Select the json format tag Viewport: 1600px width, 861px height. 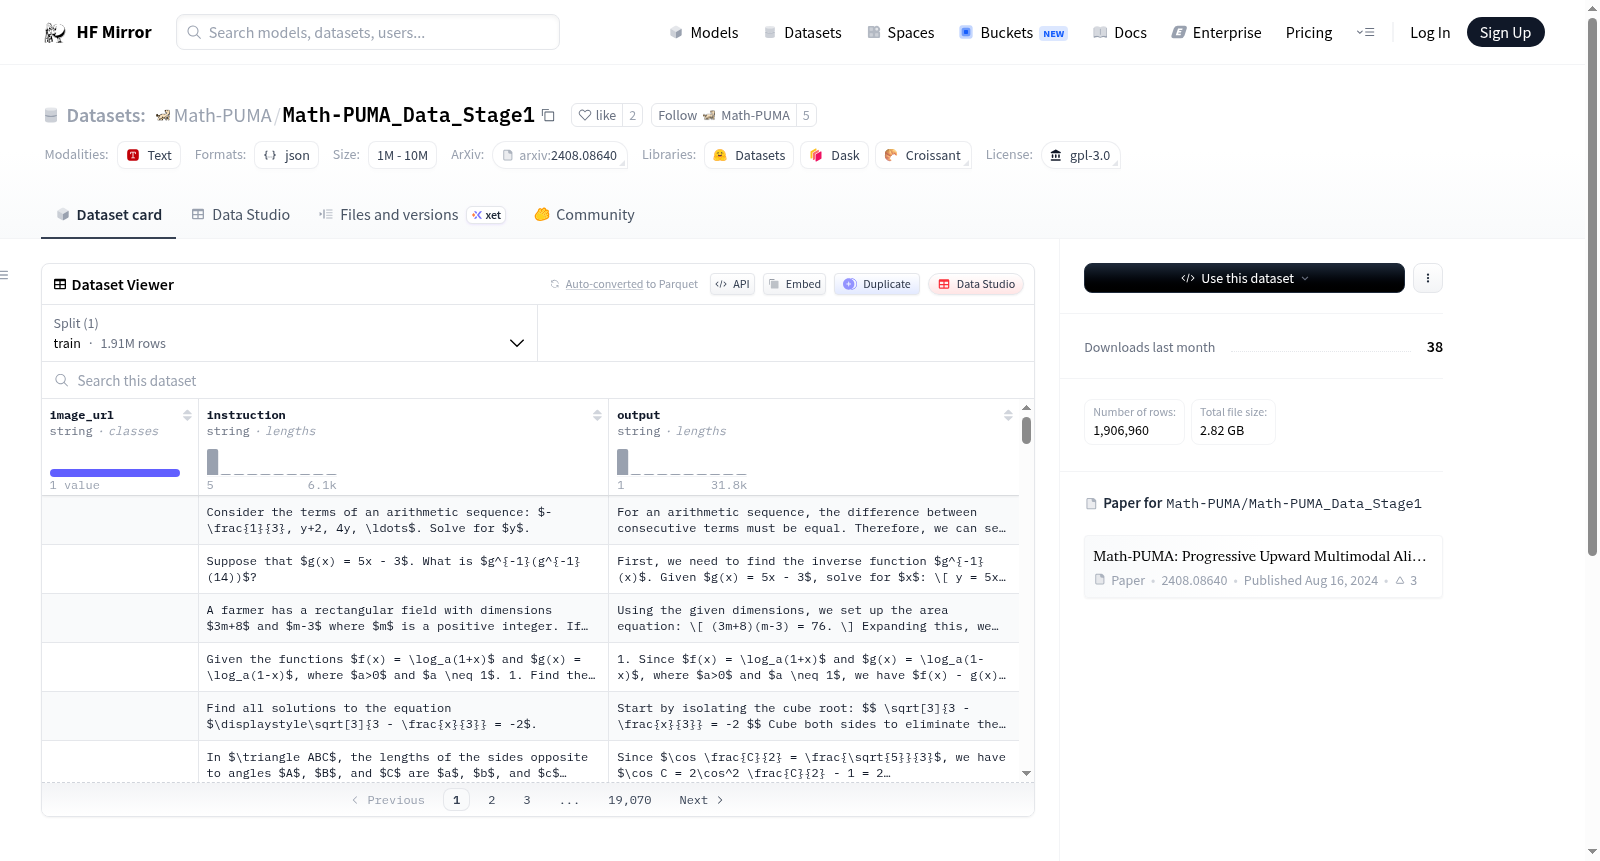287,155
